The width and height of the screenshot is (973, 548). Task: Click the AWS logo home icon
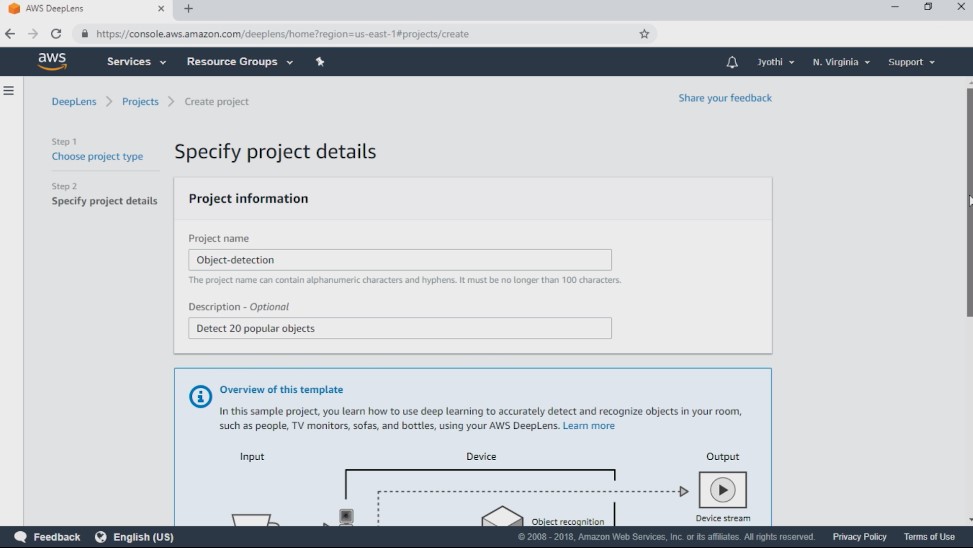point(52,61)
